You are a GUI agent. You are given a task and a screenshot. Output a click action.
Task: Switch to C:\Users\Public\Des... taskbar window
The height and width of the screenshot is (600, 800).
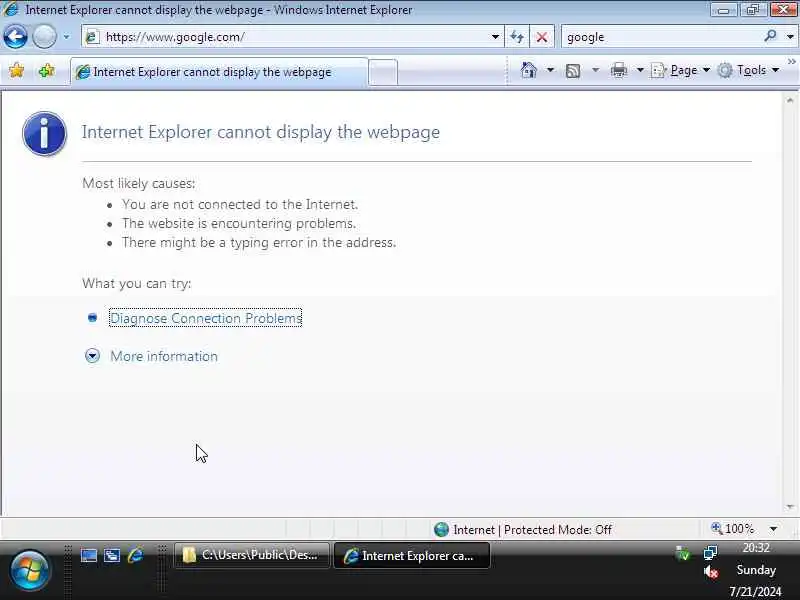(252, 555)
